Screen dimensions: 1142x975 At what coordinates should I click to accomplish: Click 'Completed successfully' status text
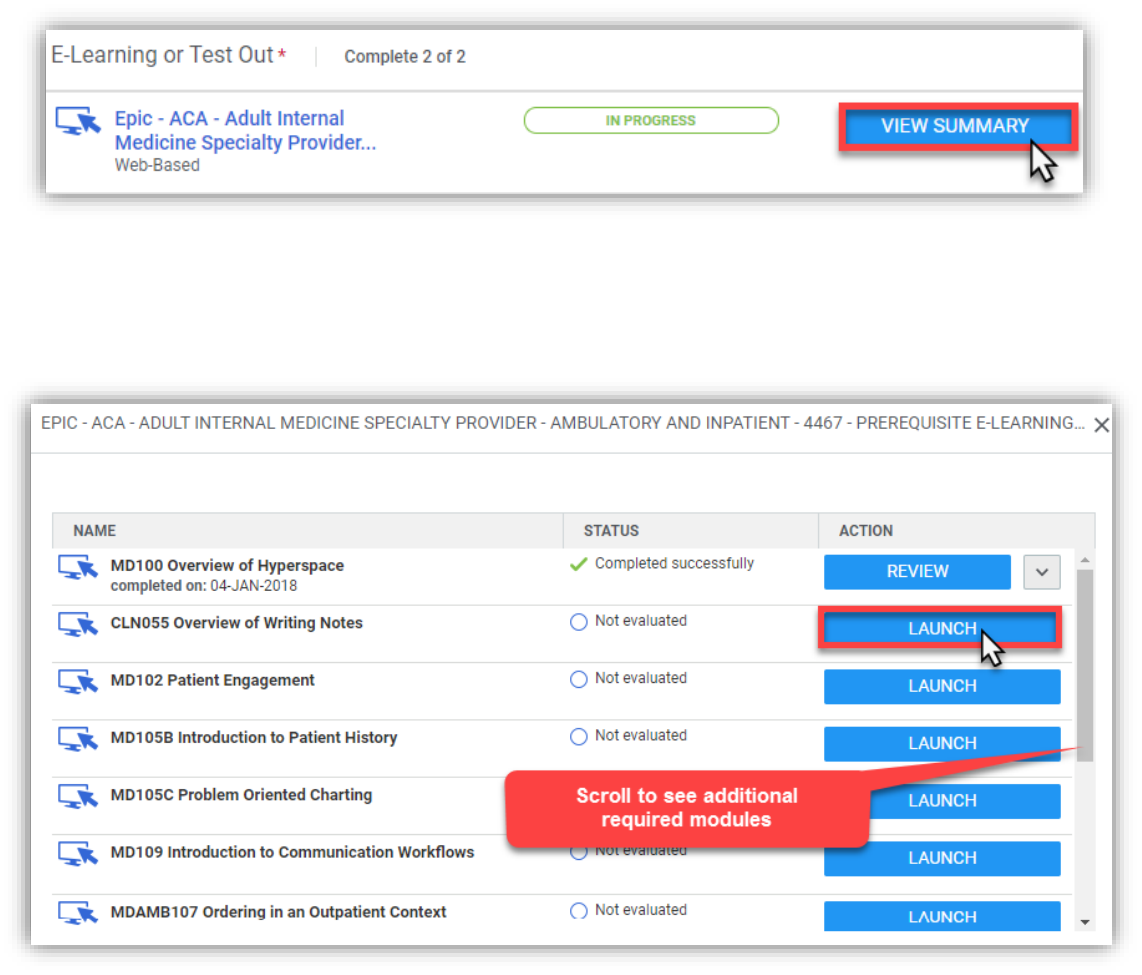click(674, 564)
